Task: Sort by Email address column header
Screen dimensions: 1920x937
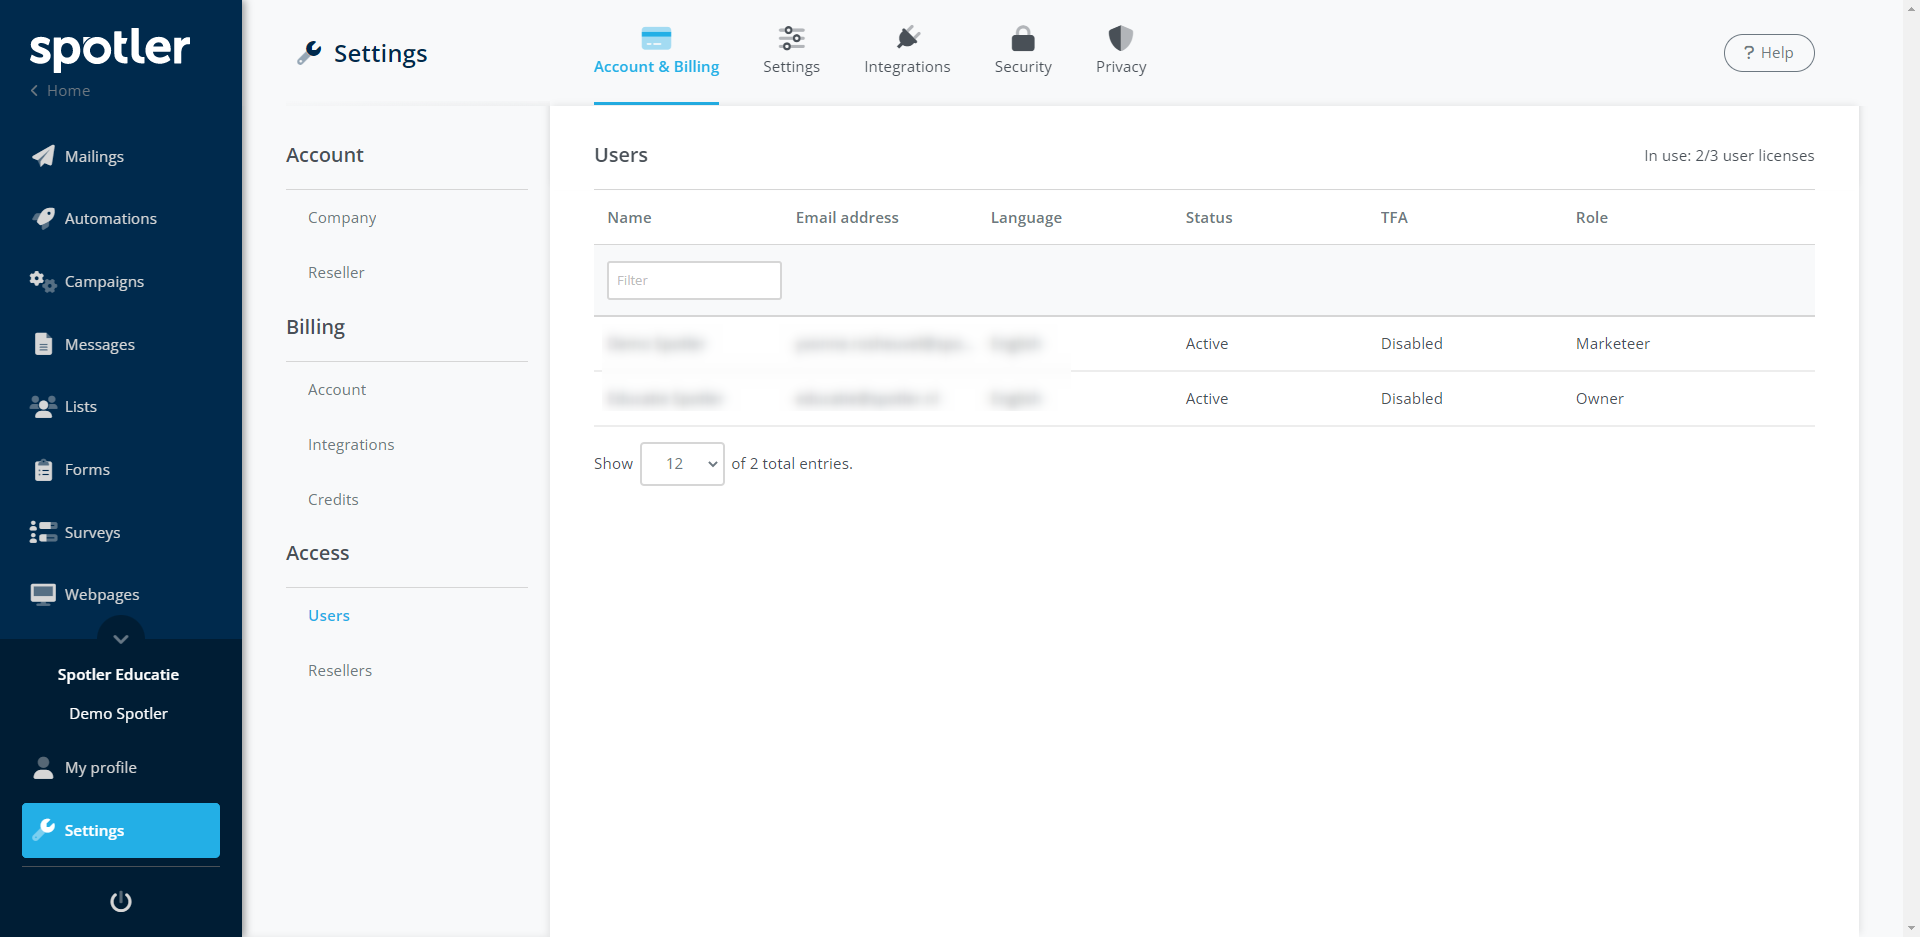Action: pos(847,218)
